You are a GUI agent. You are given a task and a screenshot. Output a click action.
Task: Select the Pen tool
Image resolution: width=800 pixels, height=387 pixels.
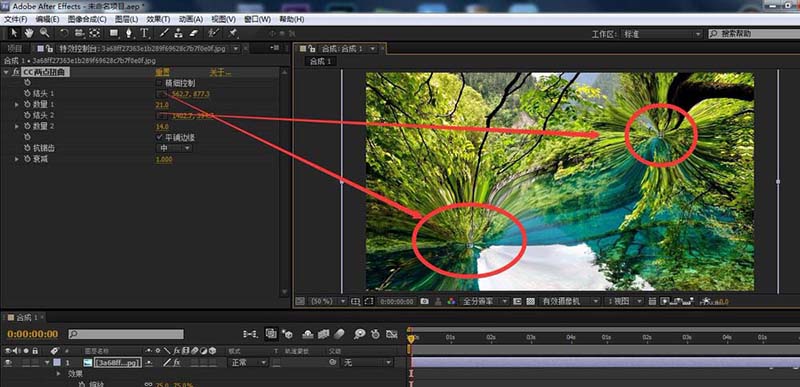point(129,33)
